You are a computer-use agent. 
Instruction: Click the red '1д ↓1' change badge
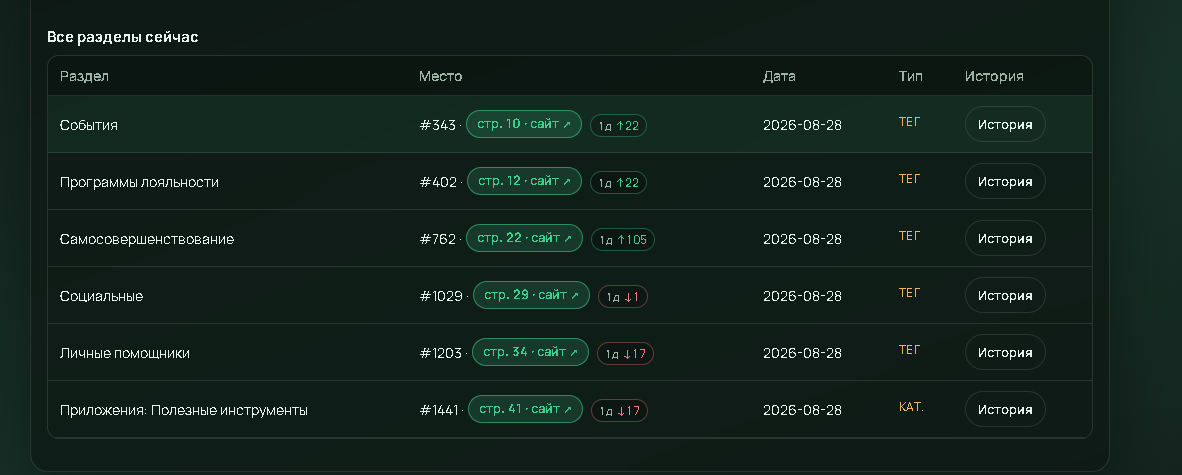(623, 297)
